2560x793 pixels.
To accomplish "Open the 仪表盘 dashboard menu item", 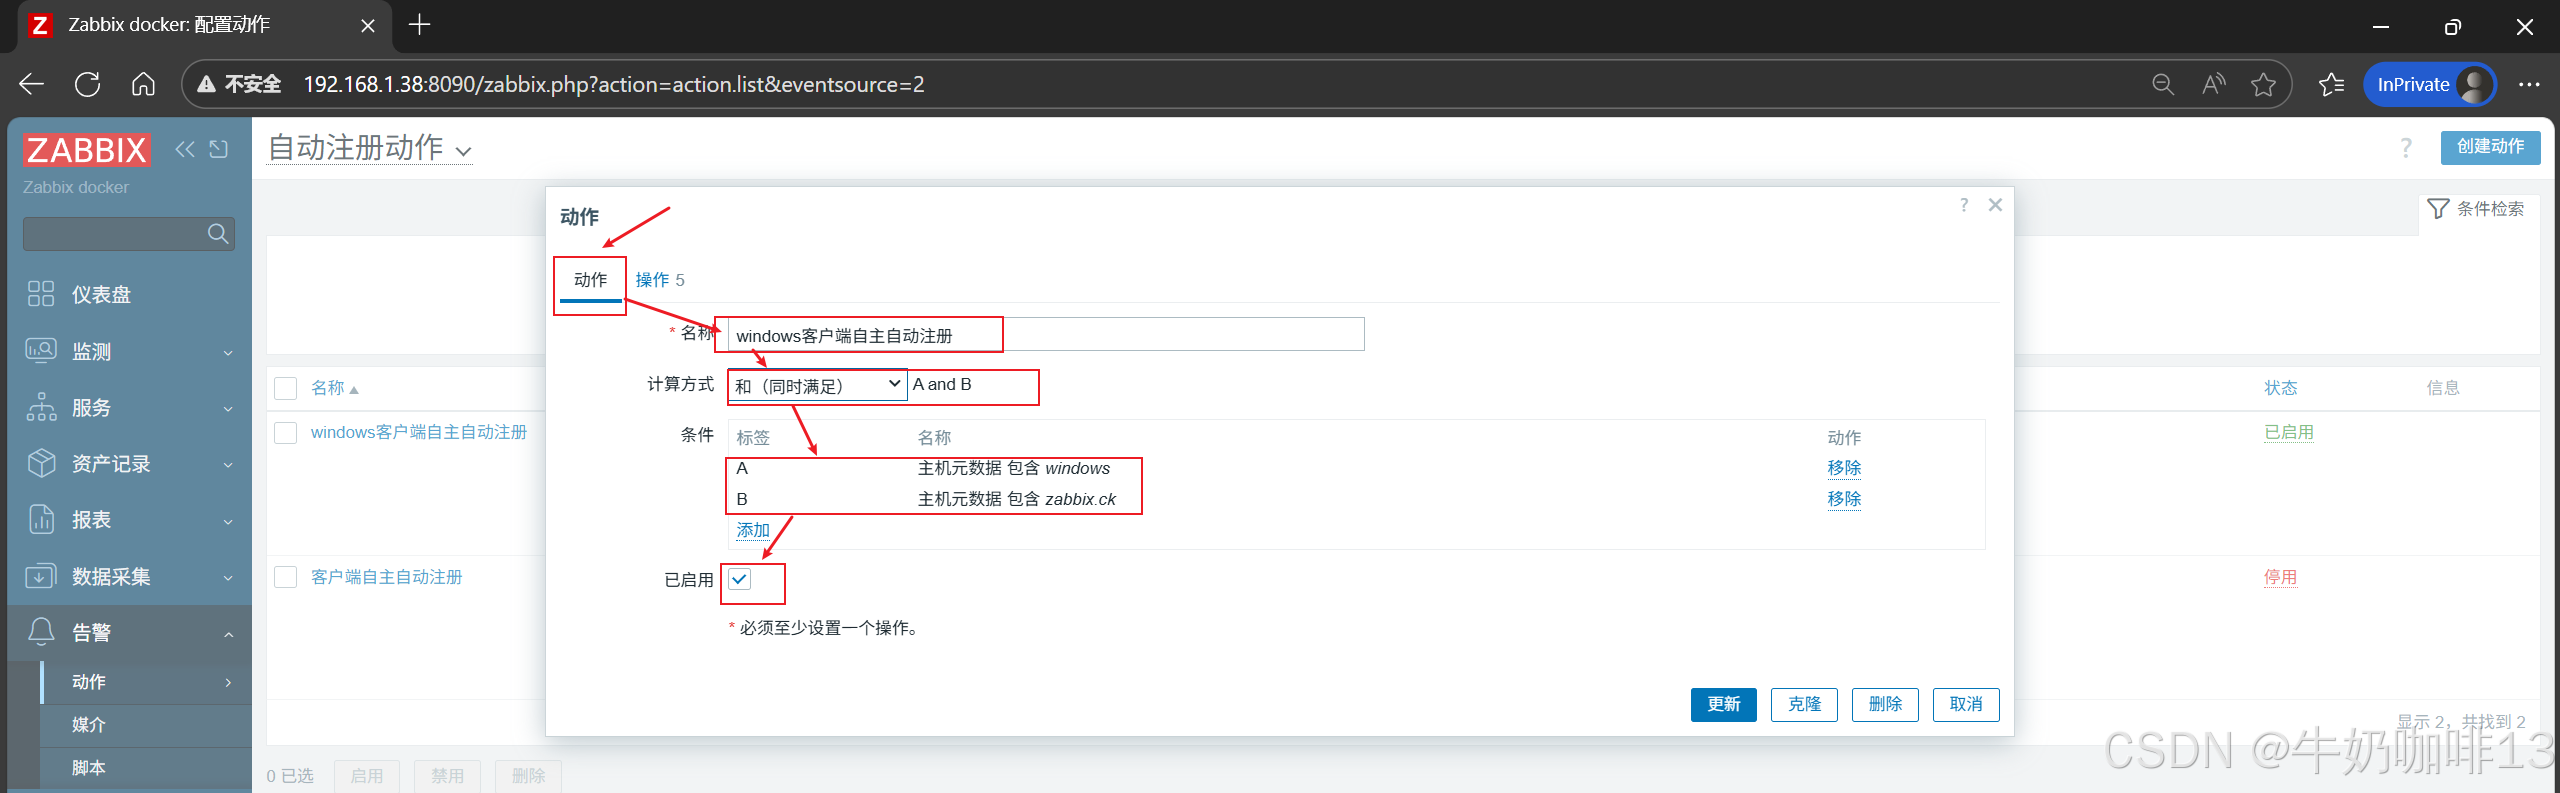I will coord(130,294).
